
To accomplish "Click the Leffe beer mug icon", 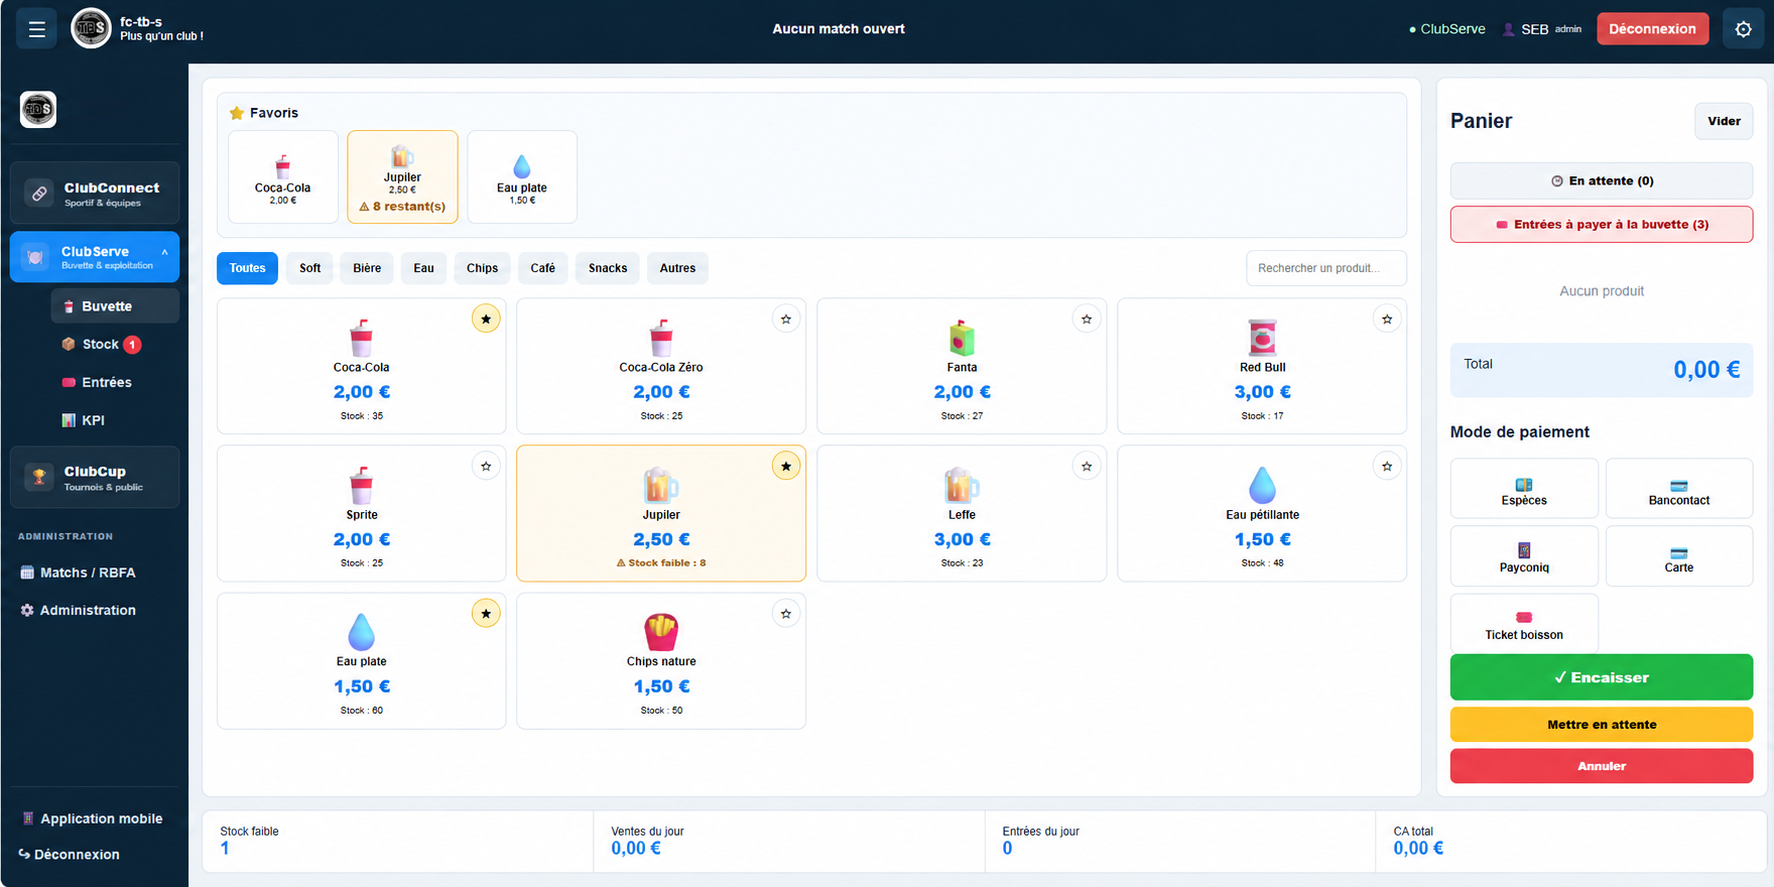I will click(x=962, y=485).
